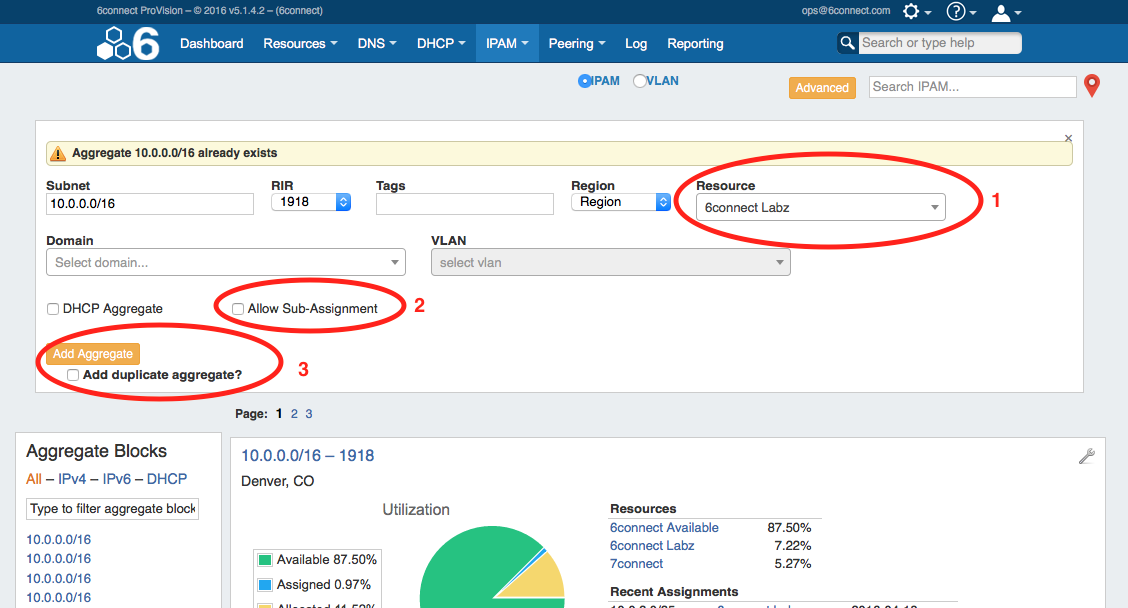The height and width of the screenshot is (608, 1128).
Task: Select the VLAN radio button
Action: click(x=640, y=81)
